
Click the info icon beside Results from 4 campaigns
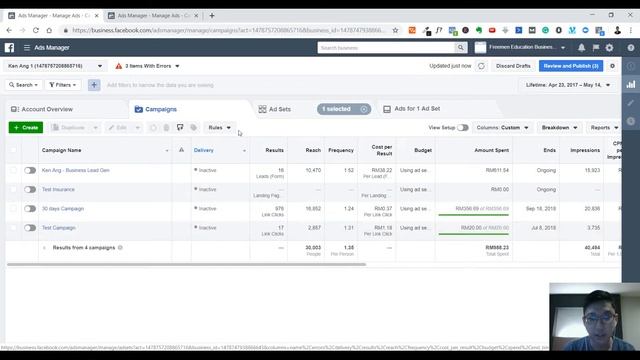120,248
